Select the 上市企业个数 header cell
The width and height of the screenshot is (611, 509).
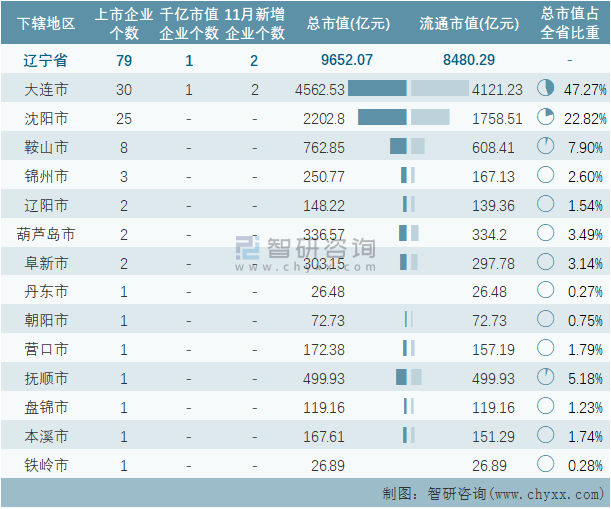[x=124, y=23]
